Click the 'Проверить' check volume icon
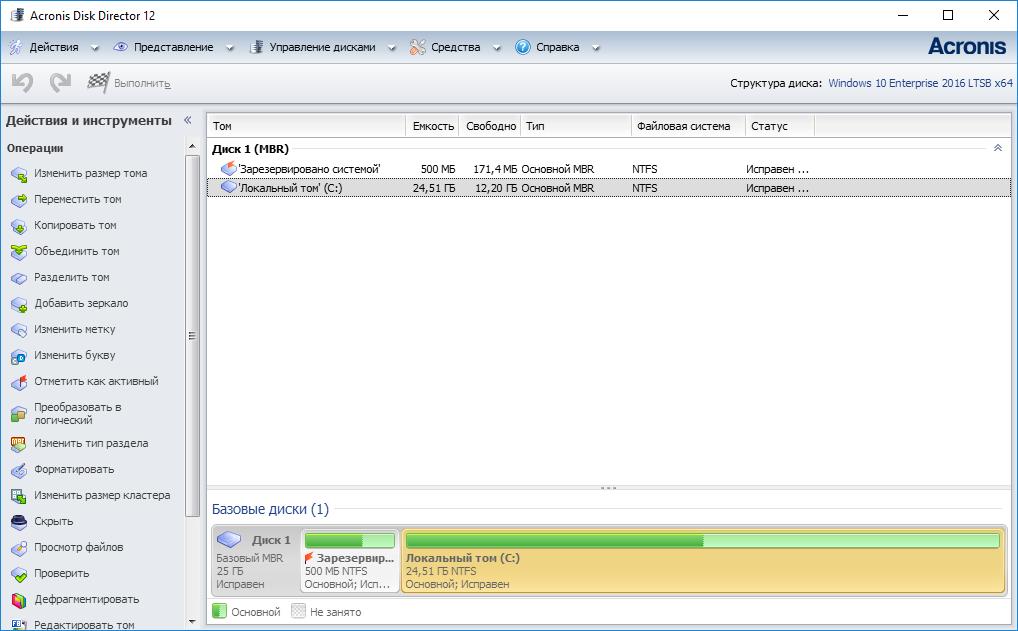 18,574
